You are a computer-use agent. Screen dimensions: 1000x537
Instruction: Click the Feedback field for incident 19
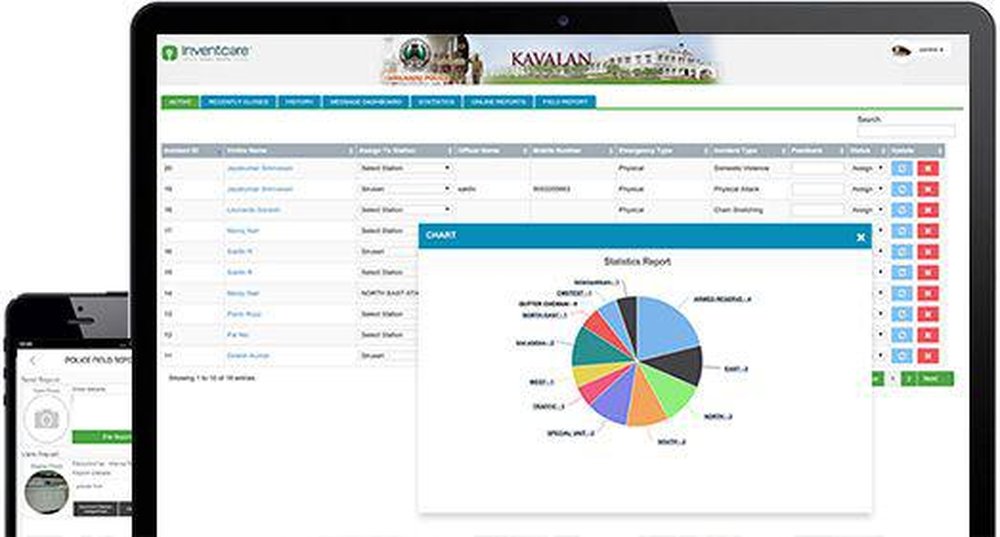coord(817,189)
